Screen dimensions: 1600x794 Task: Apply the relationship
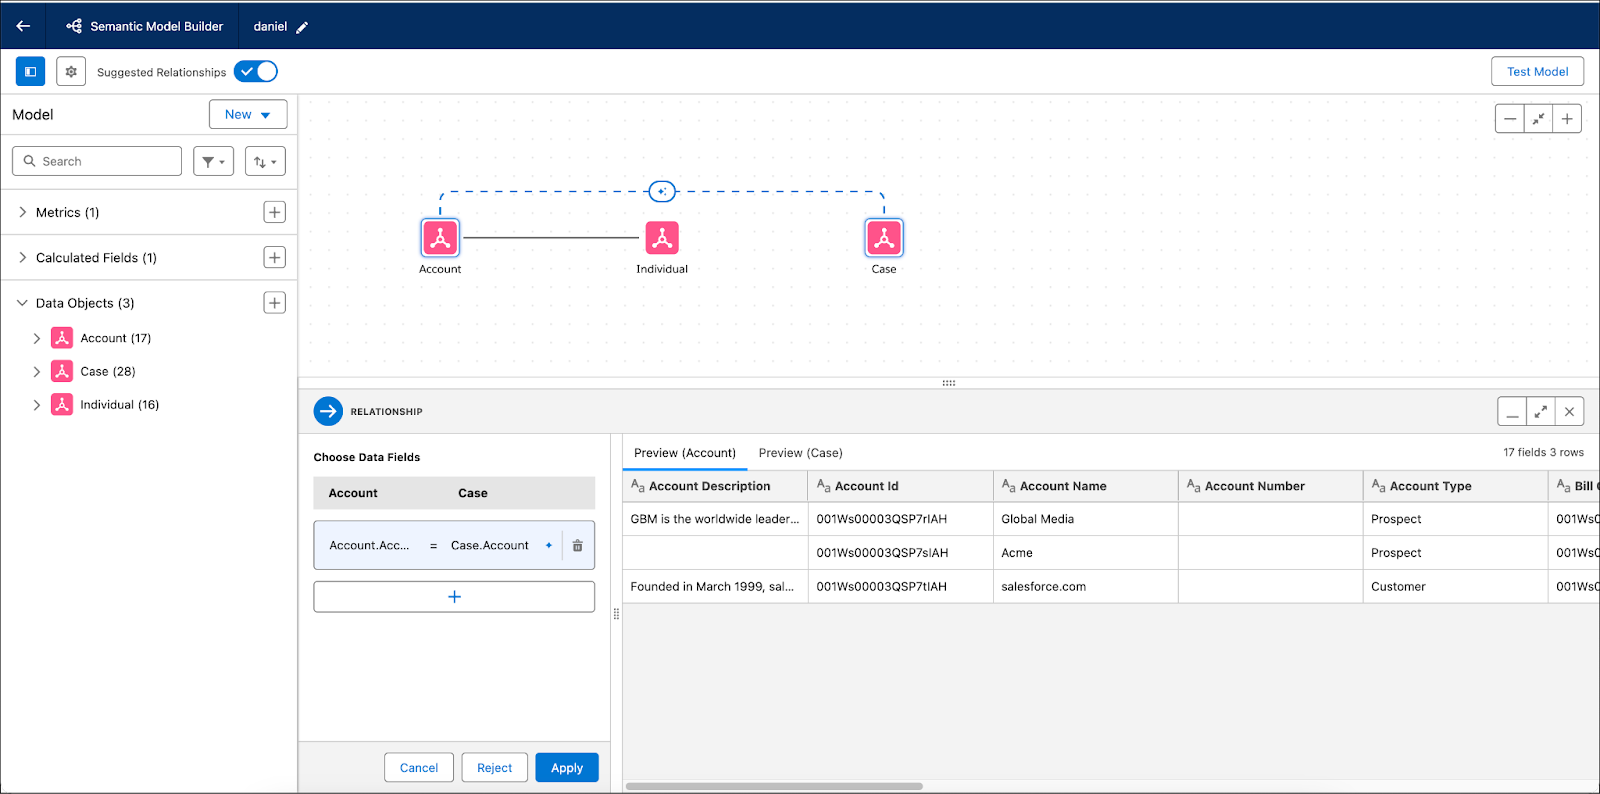coord(567,768)
